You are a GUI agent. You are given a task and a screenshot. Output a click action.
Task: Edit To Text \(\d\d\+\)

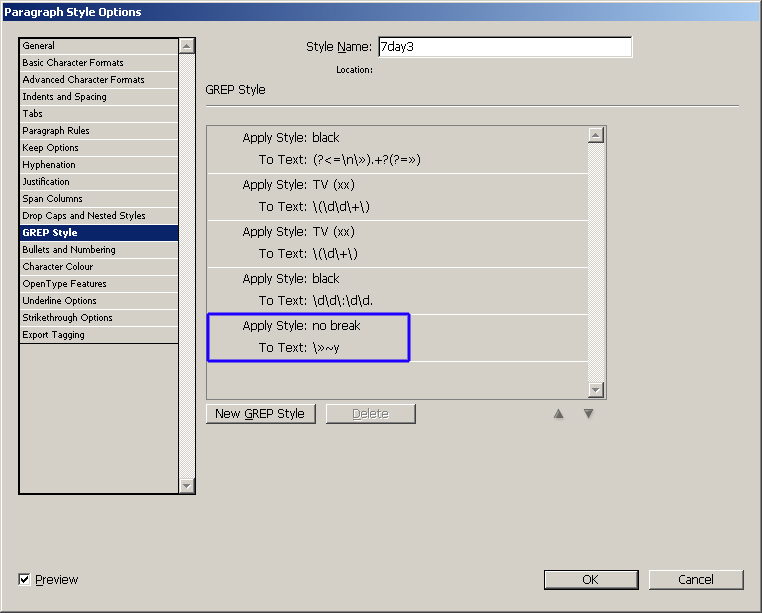coord(341,207)
